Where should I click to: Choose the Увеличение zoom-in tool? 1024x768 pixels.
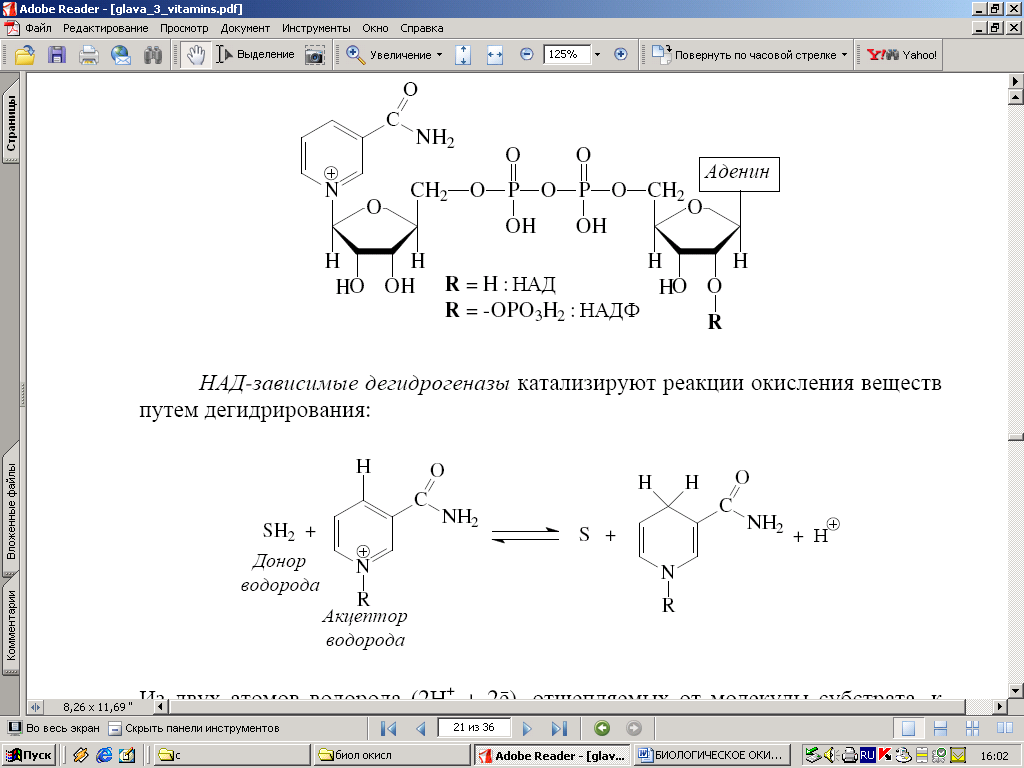coord(389,55)
